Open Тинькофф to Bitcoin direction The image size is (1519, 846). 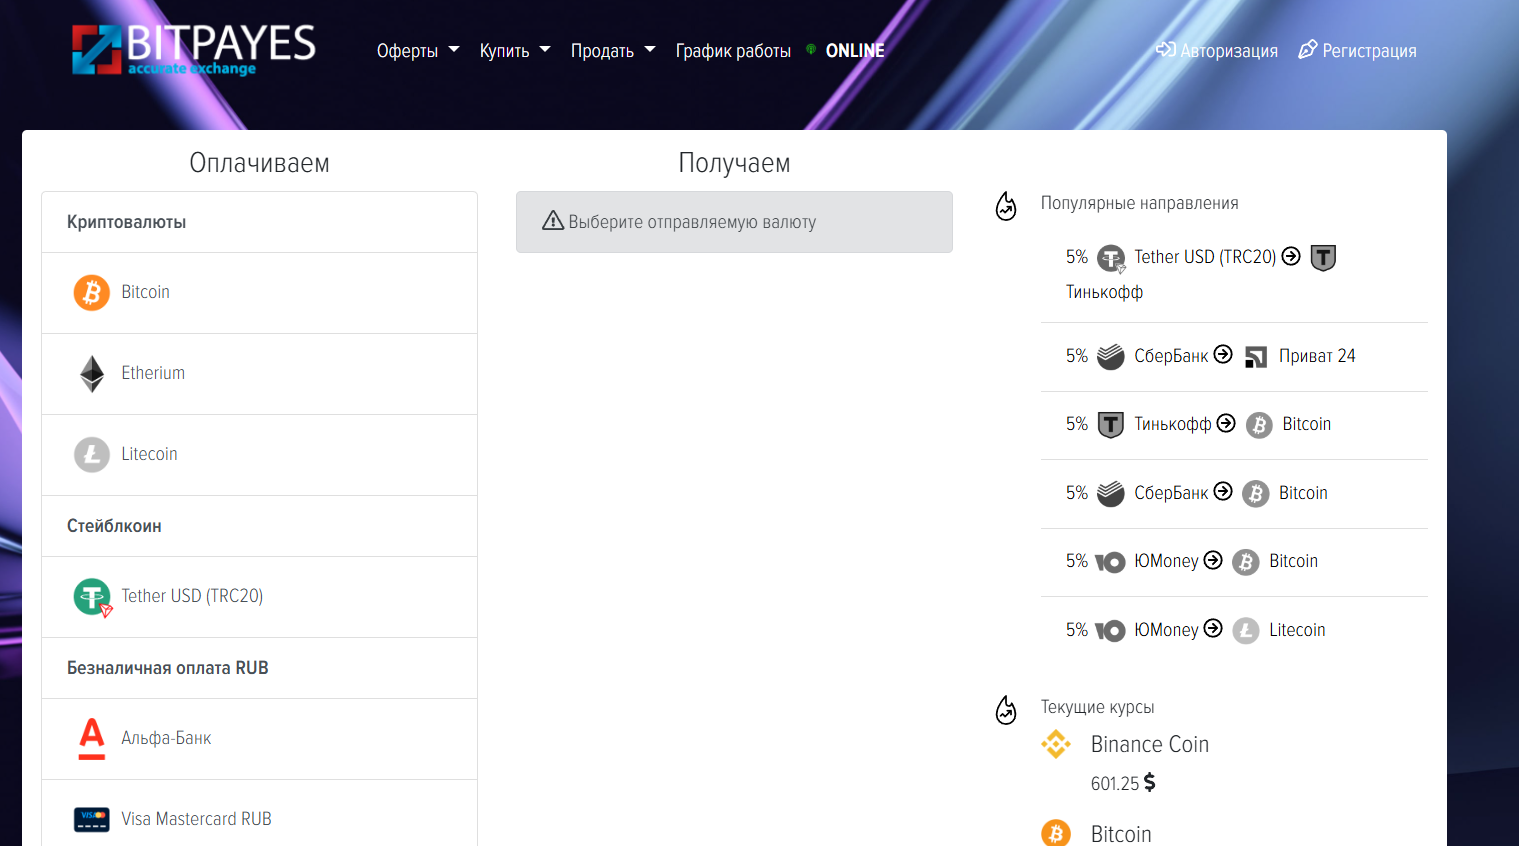coord(1234,425)
